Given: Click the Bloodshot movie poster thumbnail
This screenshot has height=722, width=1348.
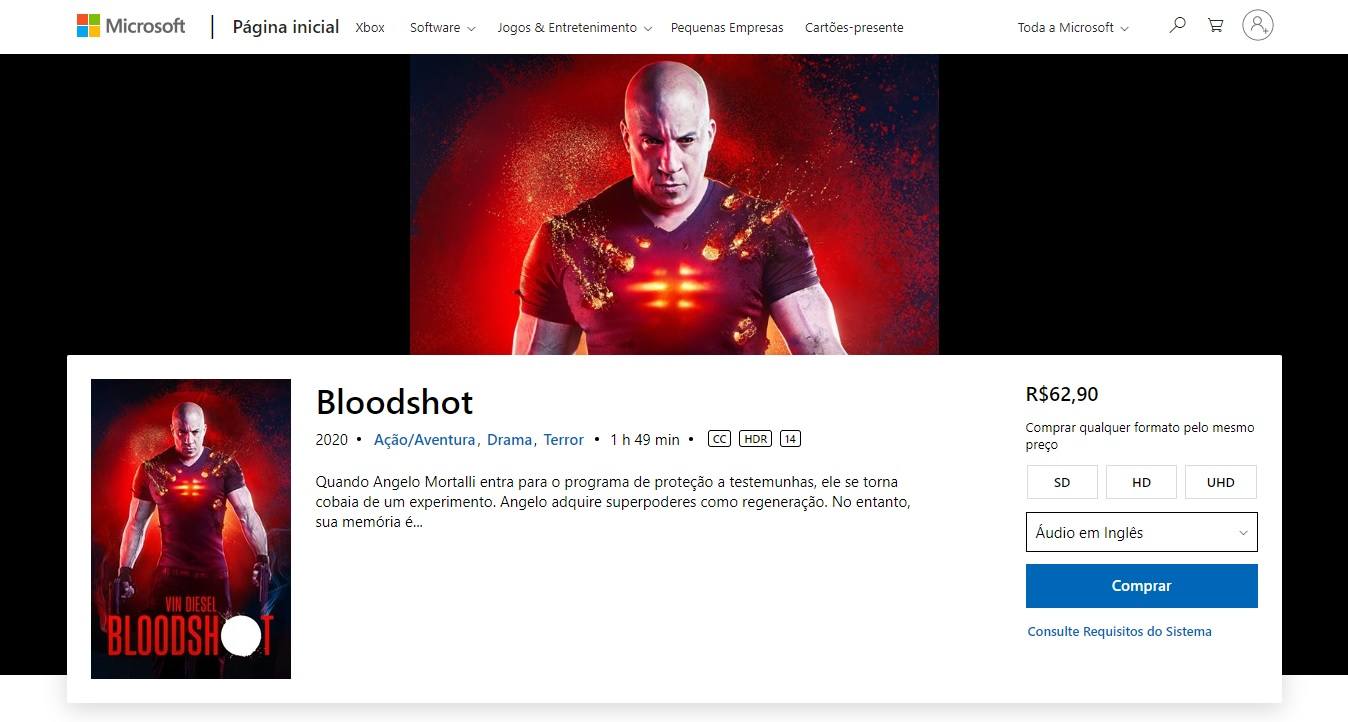Looking at the screenshot, I should [x=191, y=529].
